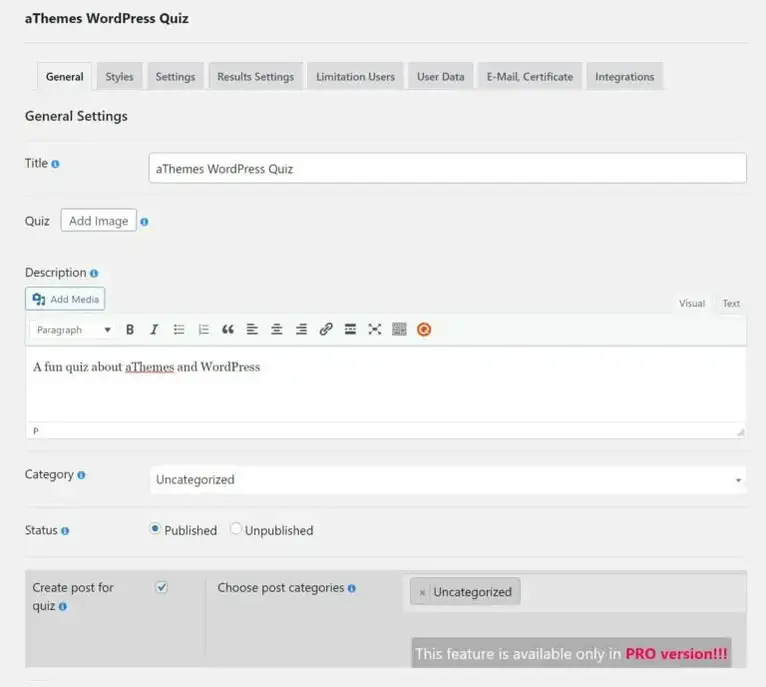The width and height of the screenshot is (766, 687).
Task: Open the User Data tab
Action: 441,77
